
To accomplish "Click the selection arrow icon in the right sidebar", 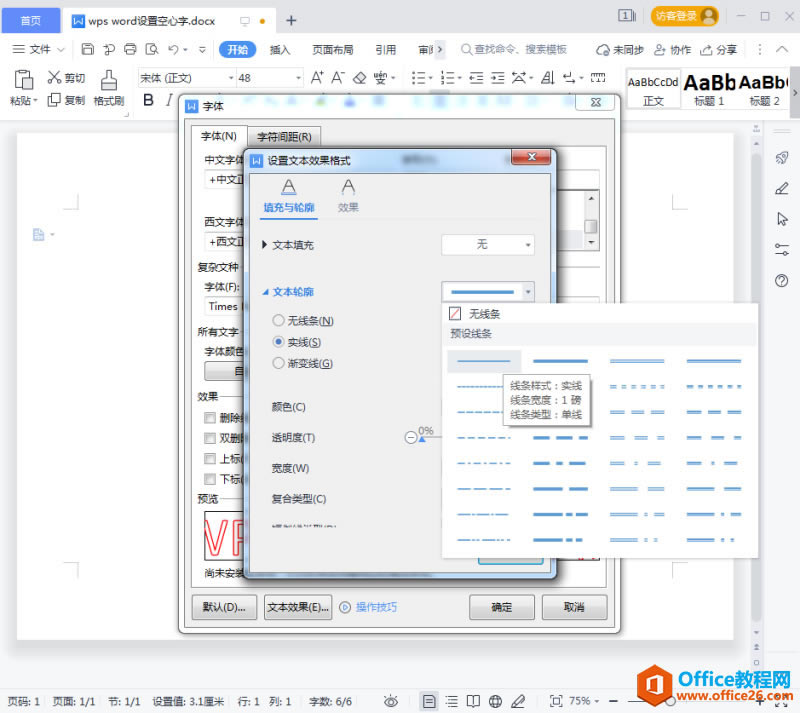I will coord(782,219).
